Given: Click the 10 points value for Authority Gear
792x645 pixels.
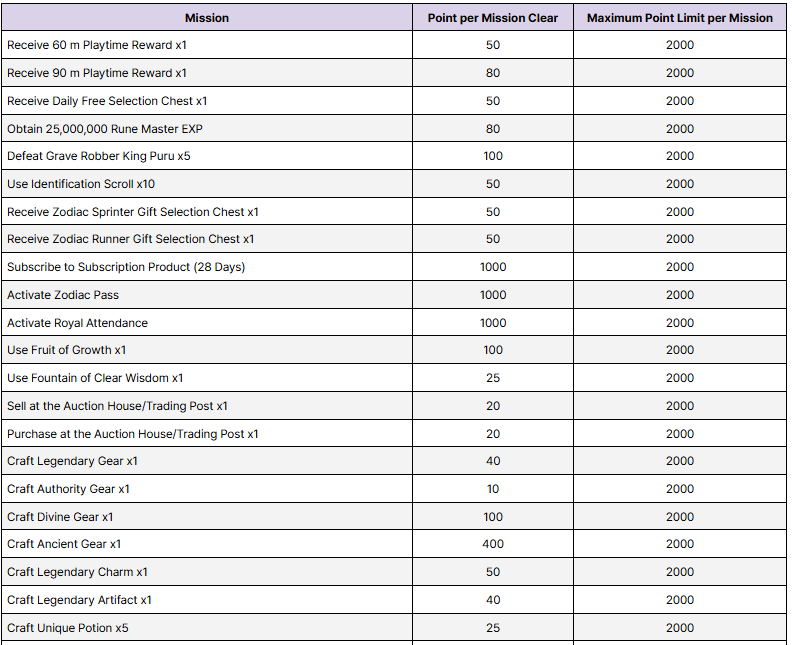Looking at the screenshot, I should tap(492, 489).
